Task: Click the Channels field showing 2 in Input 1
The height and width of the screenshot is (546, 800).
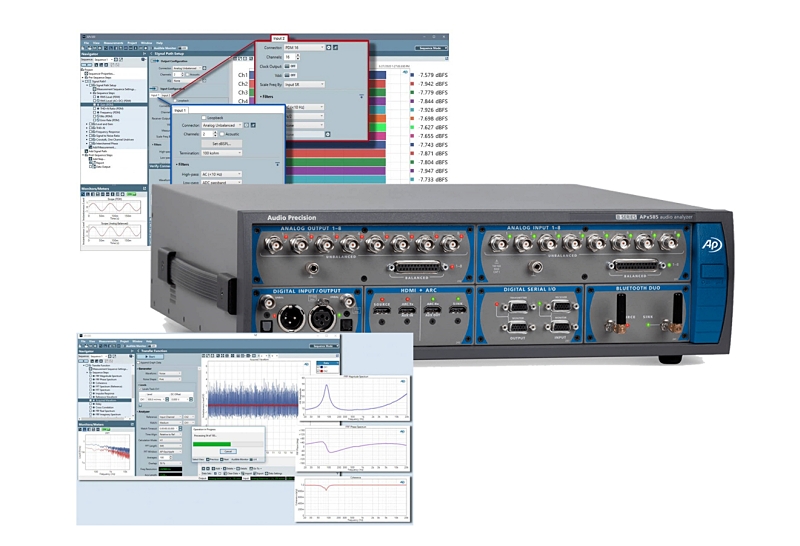Action: pyautogui.click(x=207, y=134)
